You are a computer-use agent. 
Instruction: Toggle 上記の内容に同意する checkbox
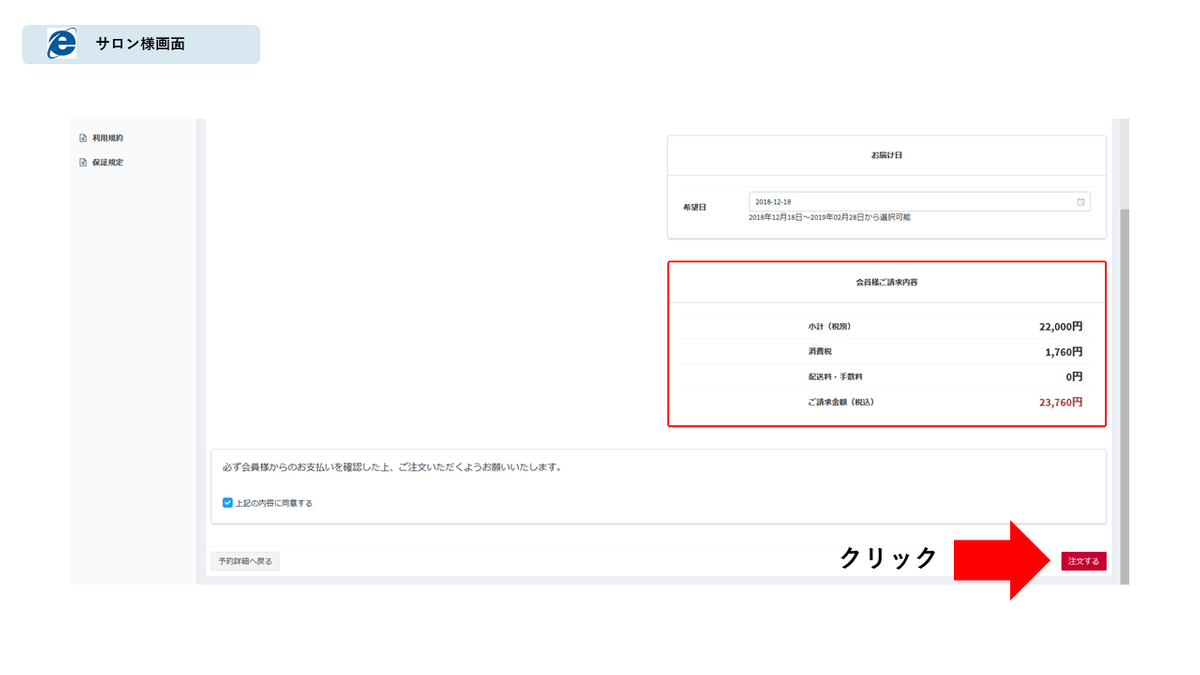click(x=228, y=503)
